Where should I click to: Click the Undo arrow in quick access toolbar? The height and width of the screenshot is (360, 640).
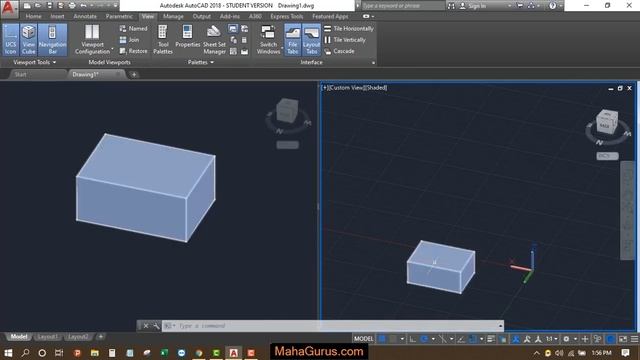click(83, 6)
